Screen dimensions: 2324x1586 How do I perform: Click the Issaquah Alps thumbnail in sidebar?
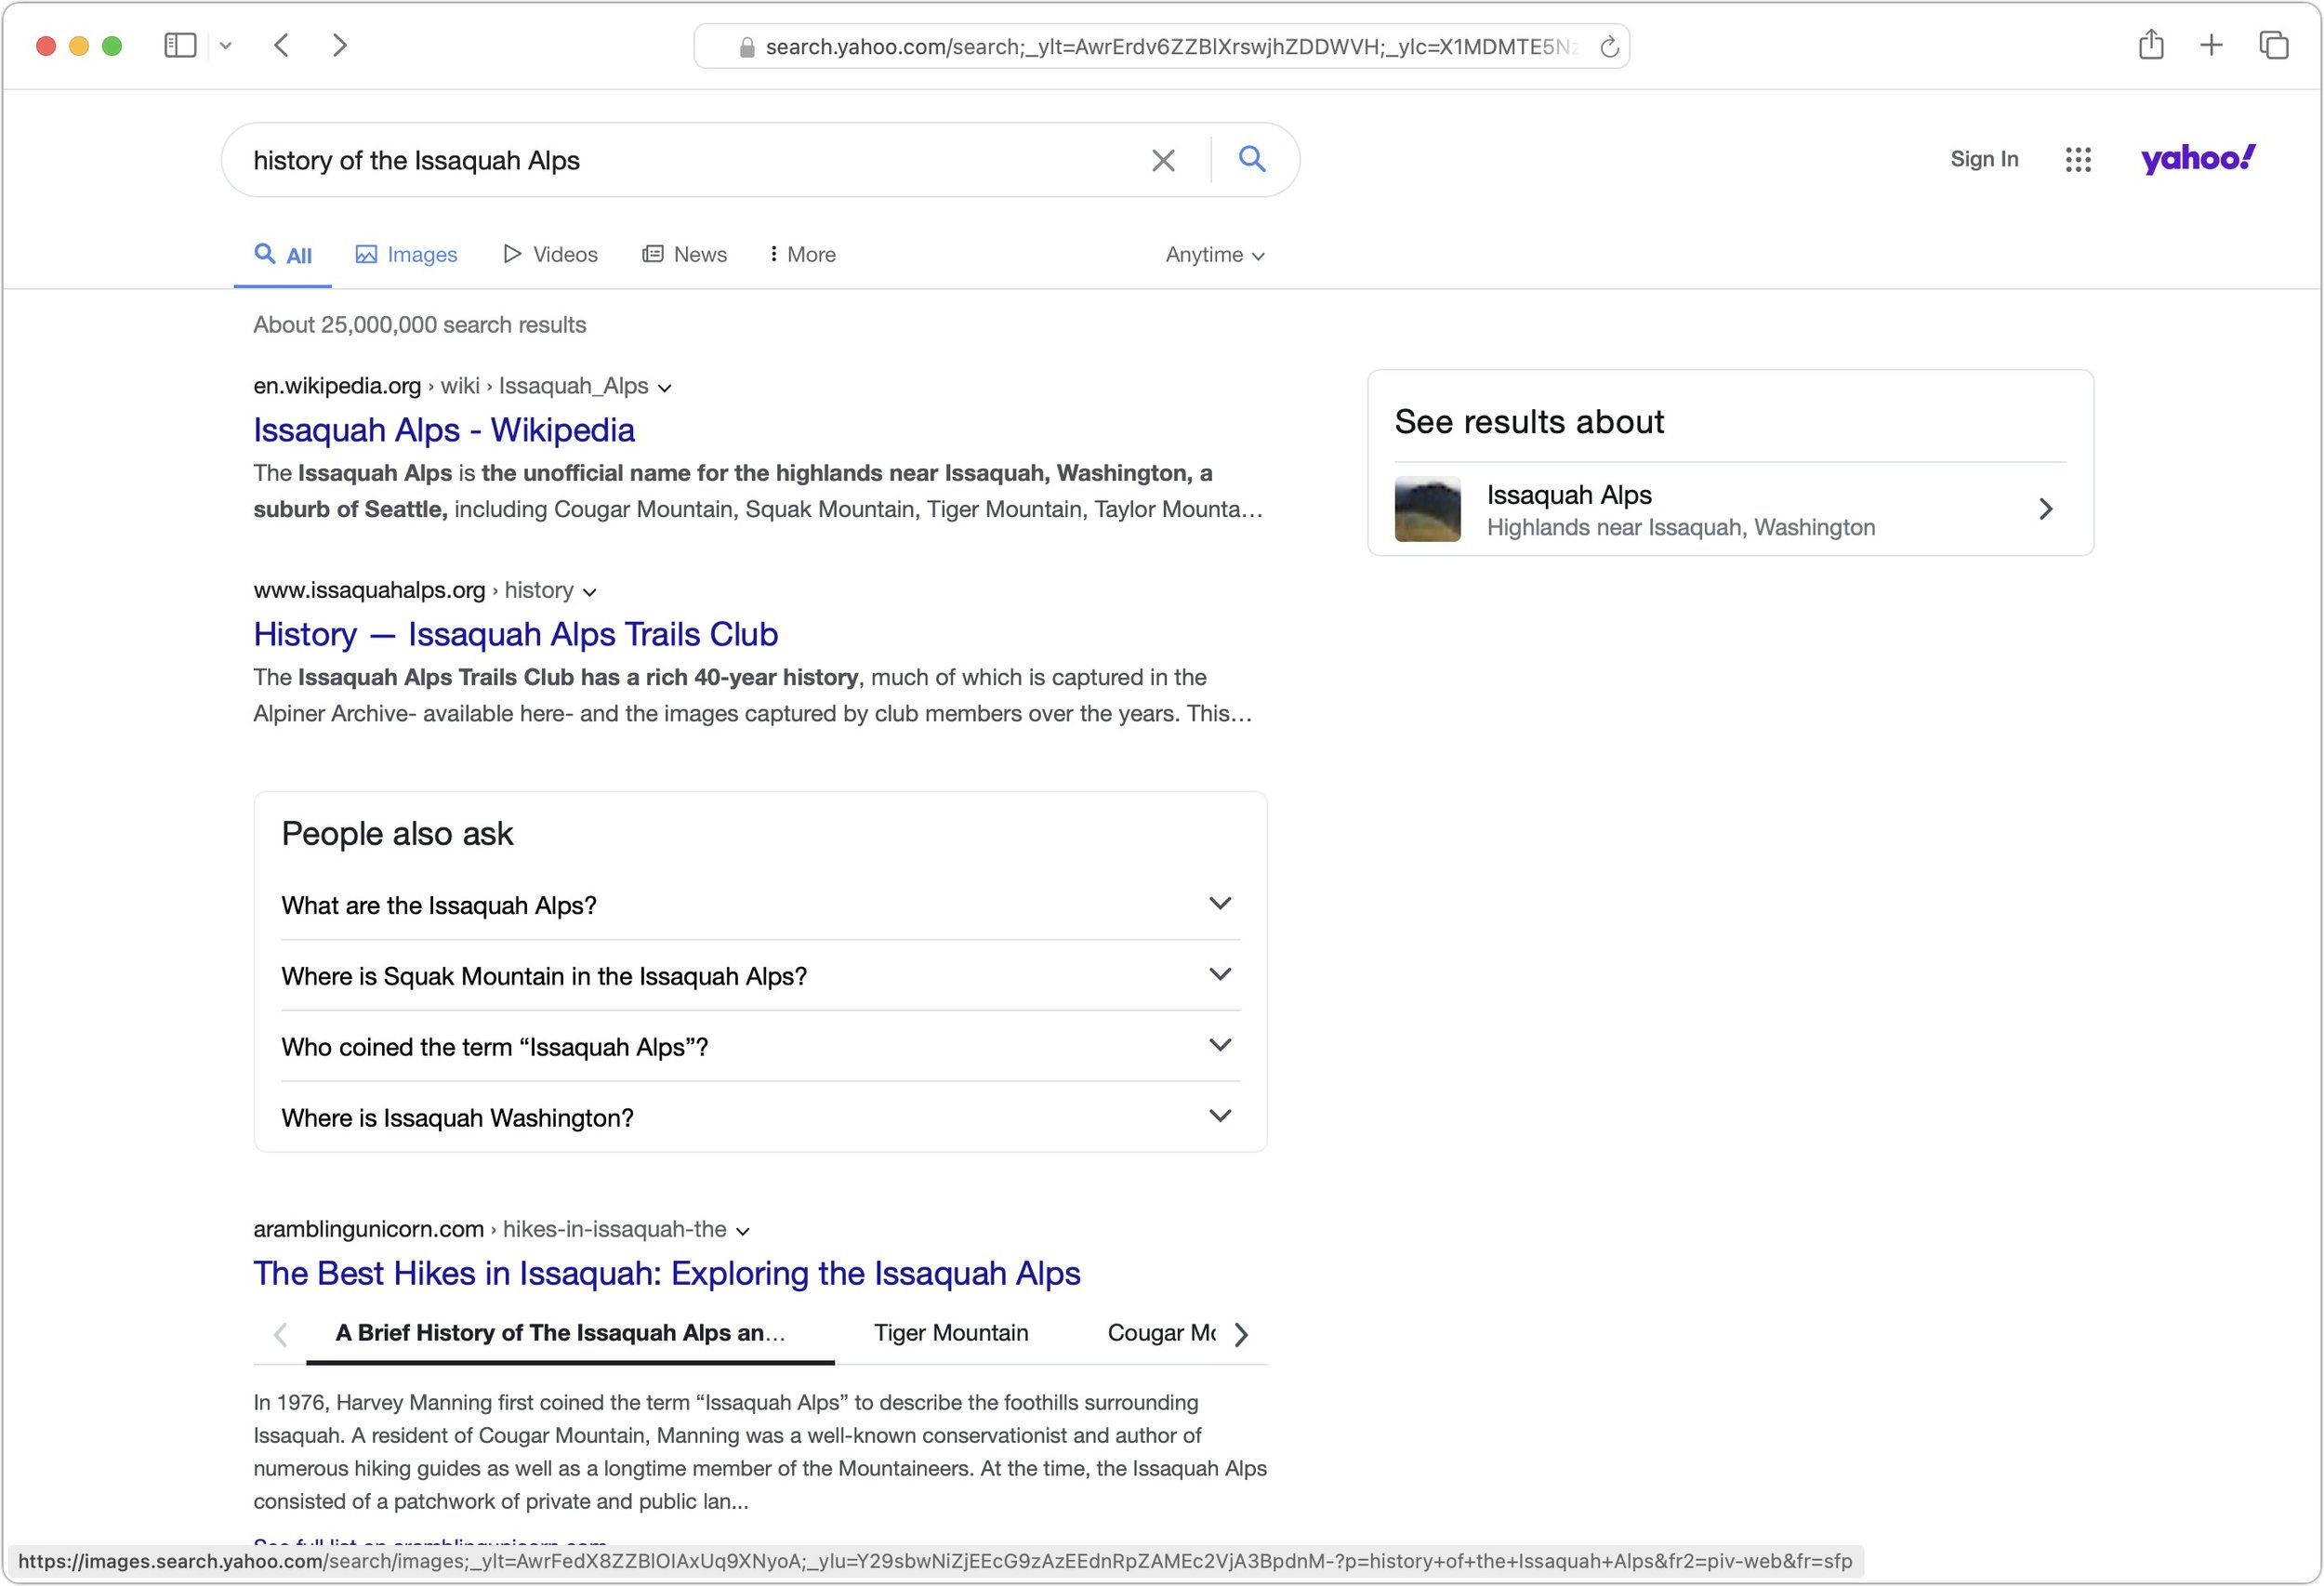(x=1427, y=509)
